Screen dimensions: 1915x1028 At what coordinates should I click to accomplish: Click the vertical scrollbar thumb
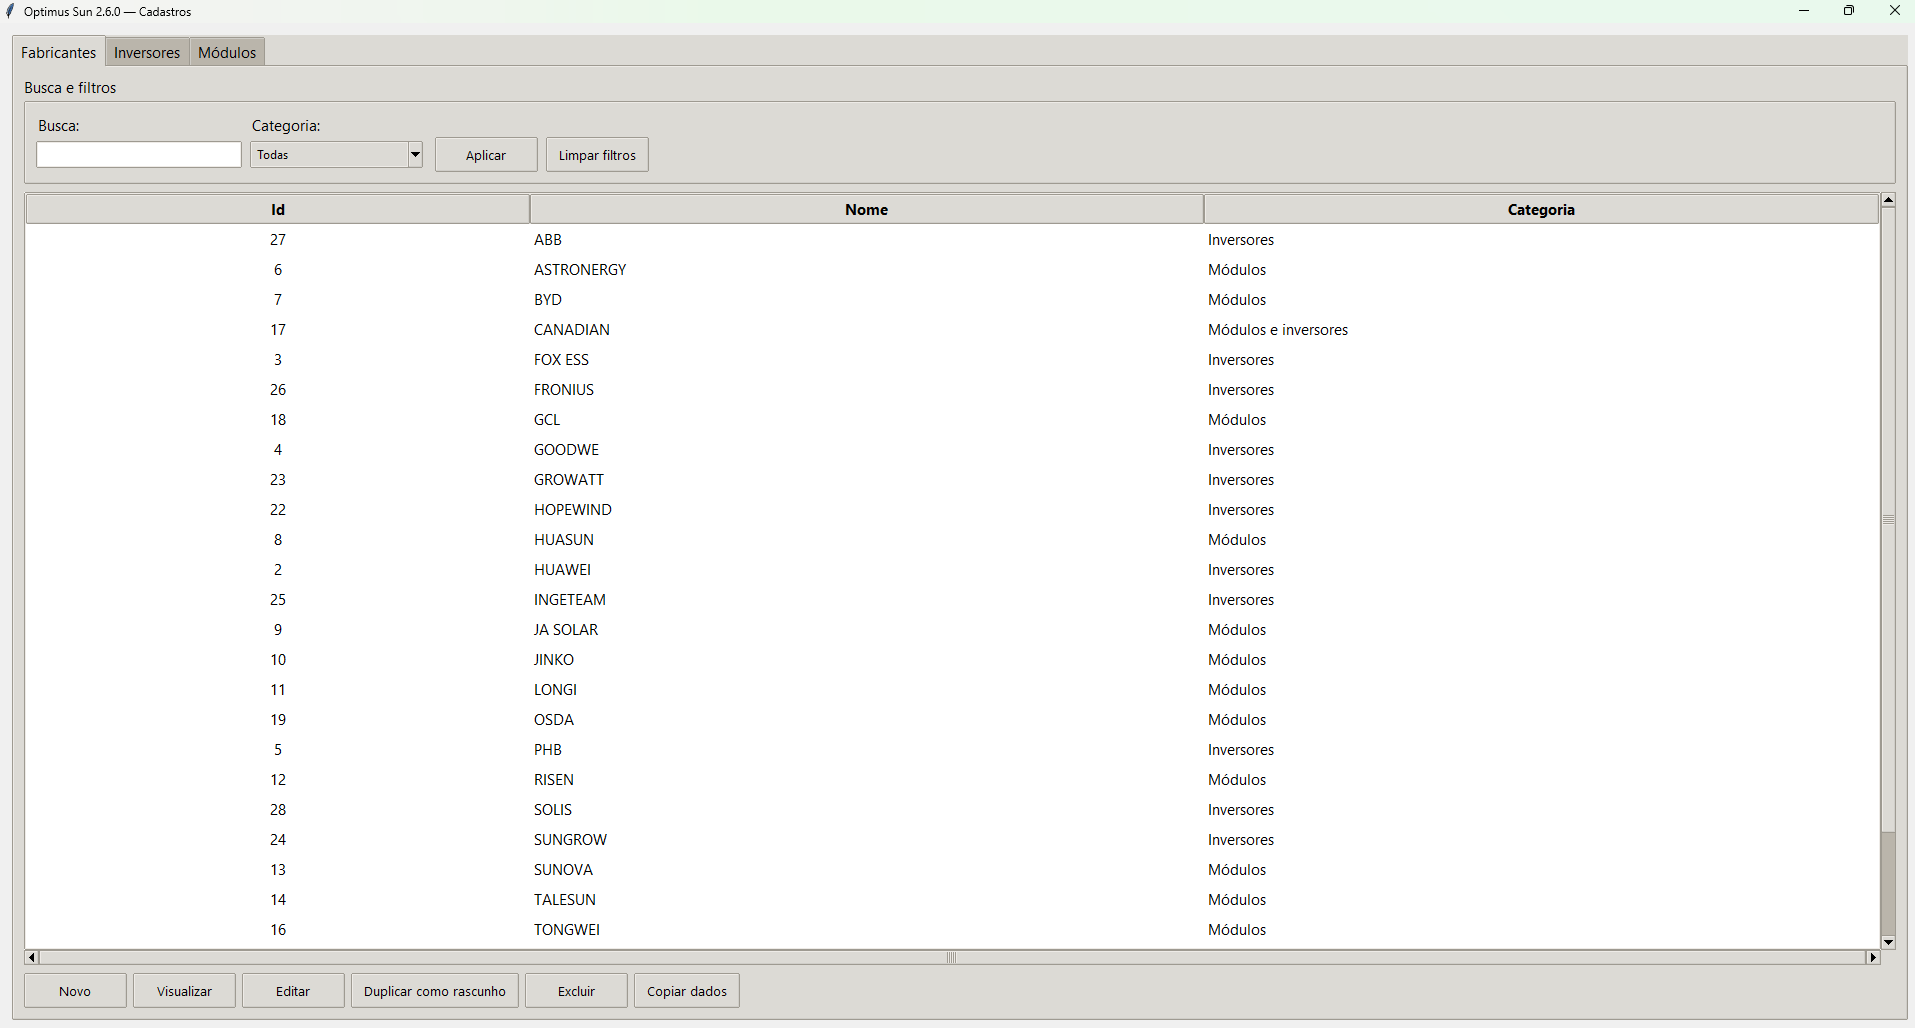coord(1888,520)
